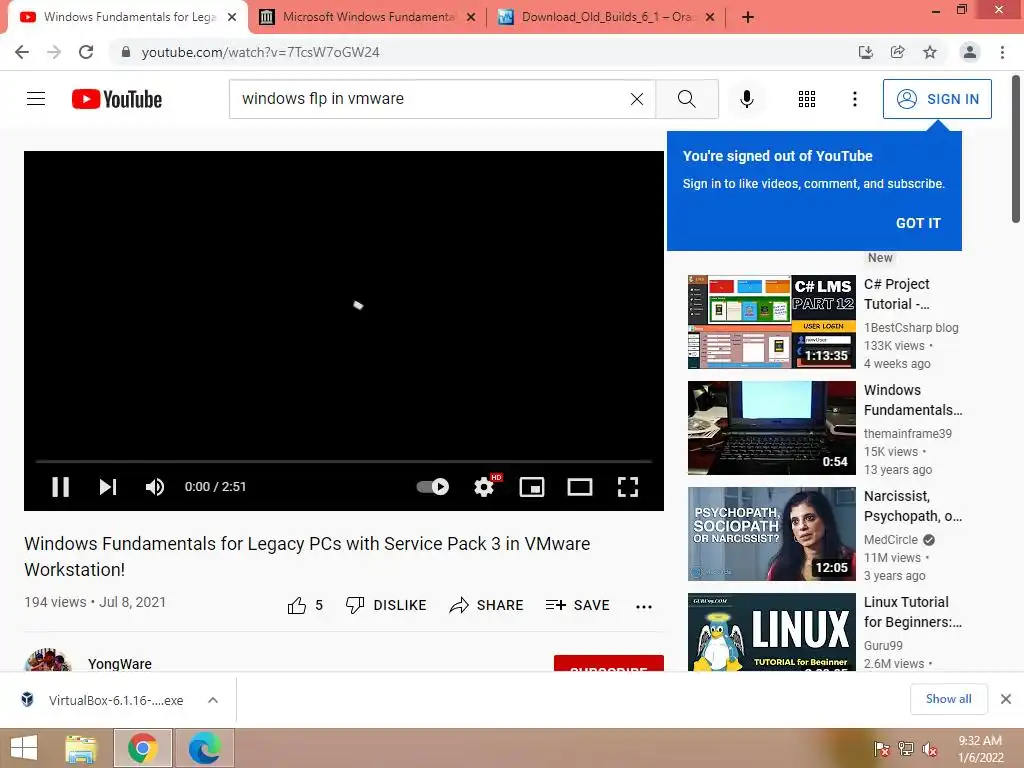1024x768 pixels.
Task: Mute the video volume
Action: [155, 487]
